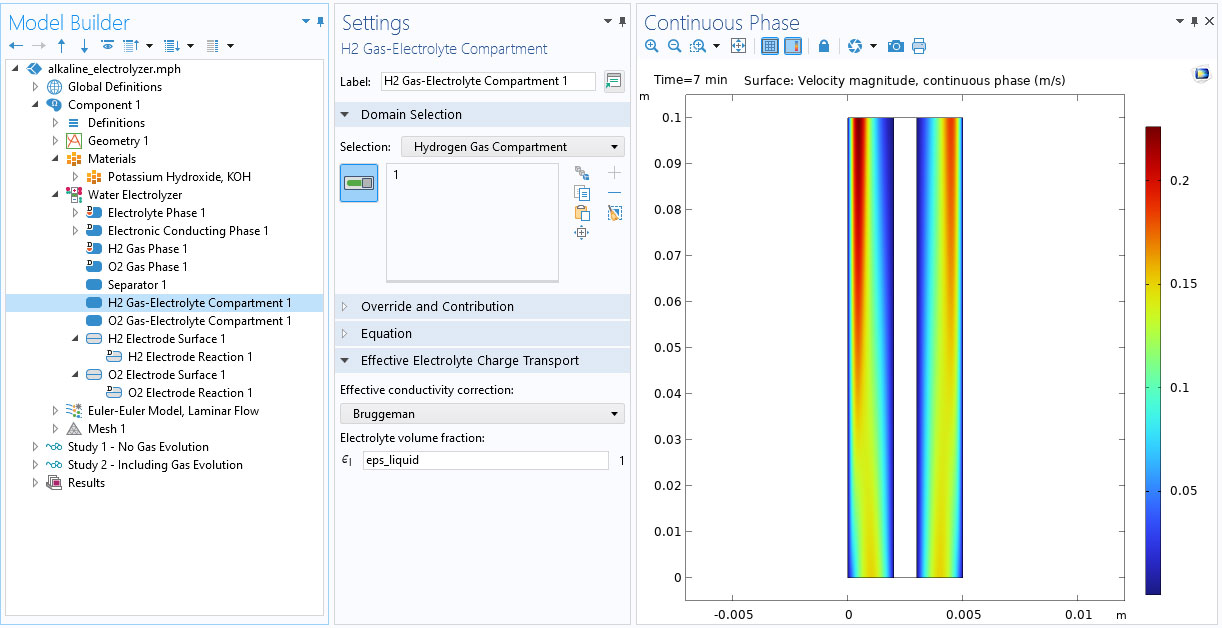The height and width of the screenshot is (628, 1222).
Task: Toggle the Show Grid button
Action: click(770, 46)
